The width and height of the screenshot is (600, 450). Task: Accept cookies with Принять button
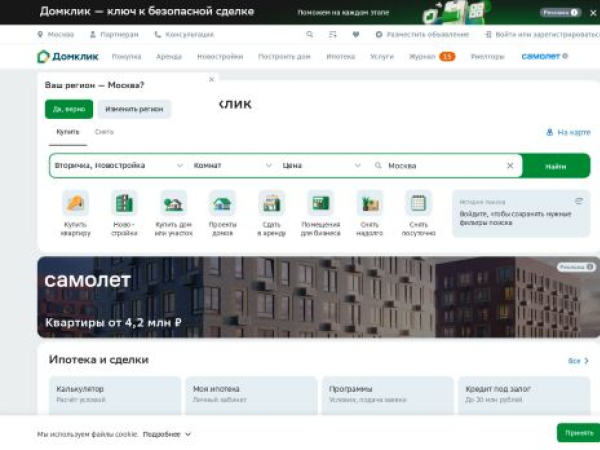click(x=579, y=433)
